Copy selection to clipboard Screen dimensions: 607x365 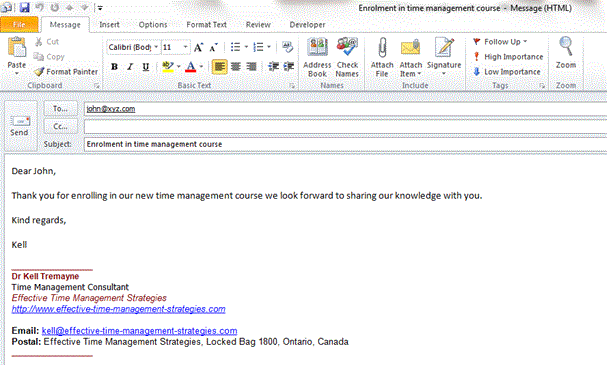click(49, 57)
